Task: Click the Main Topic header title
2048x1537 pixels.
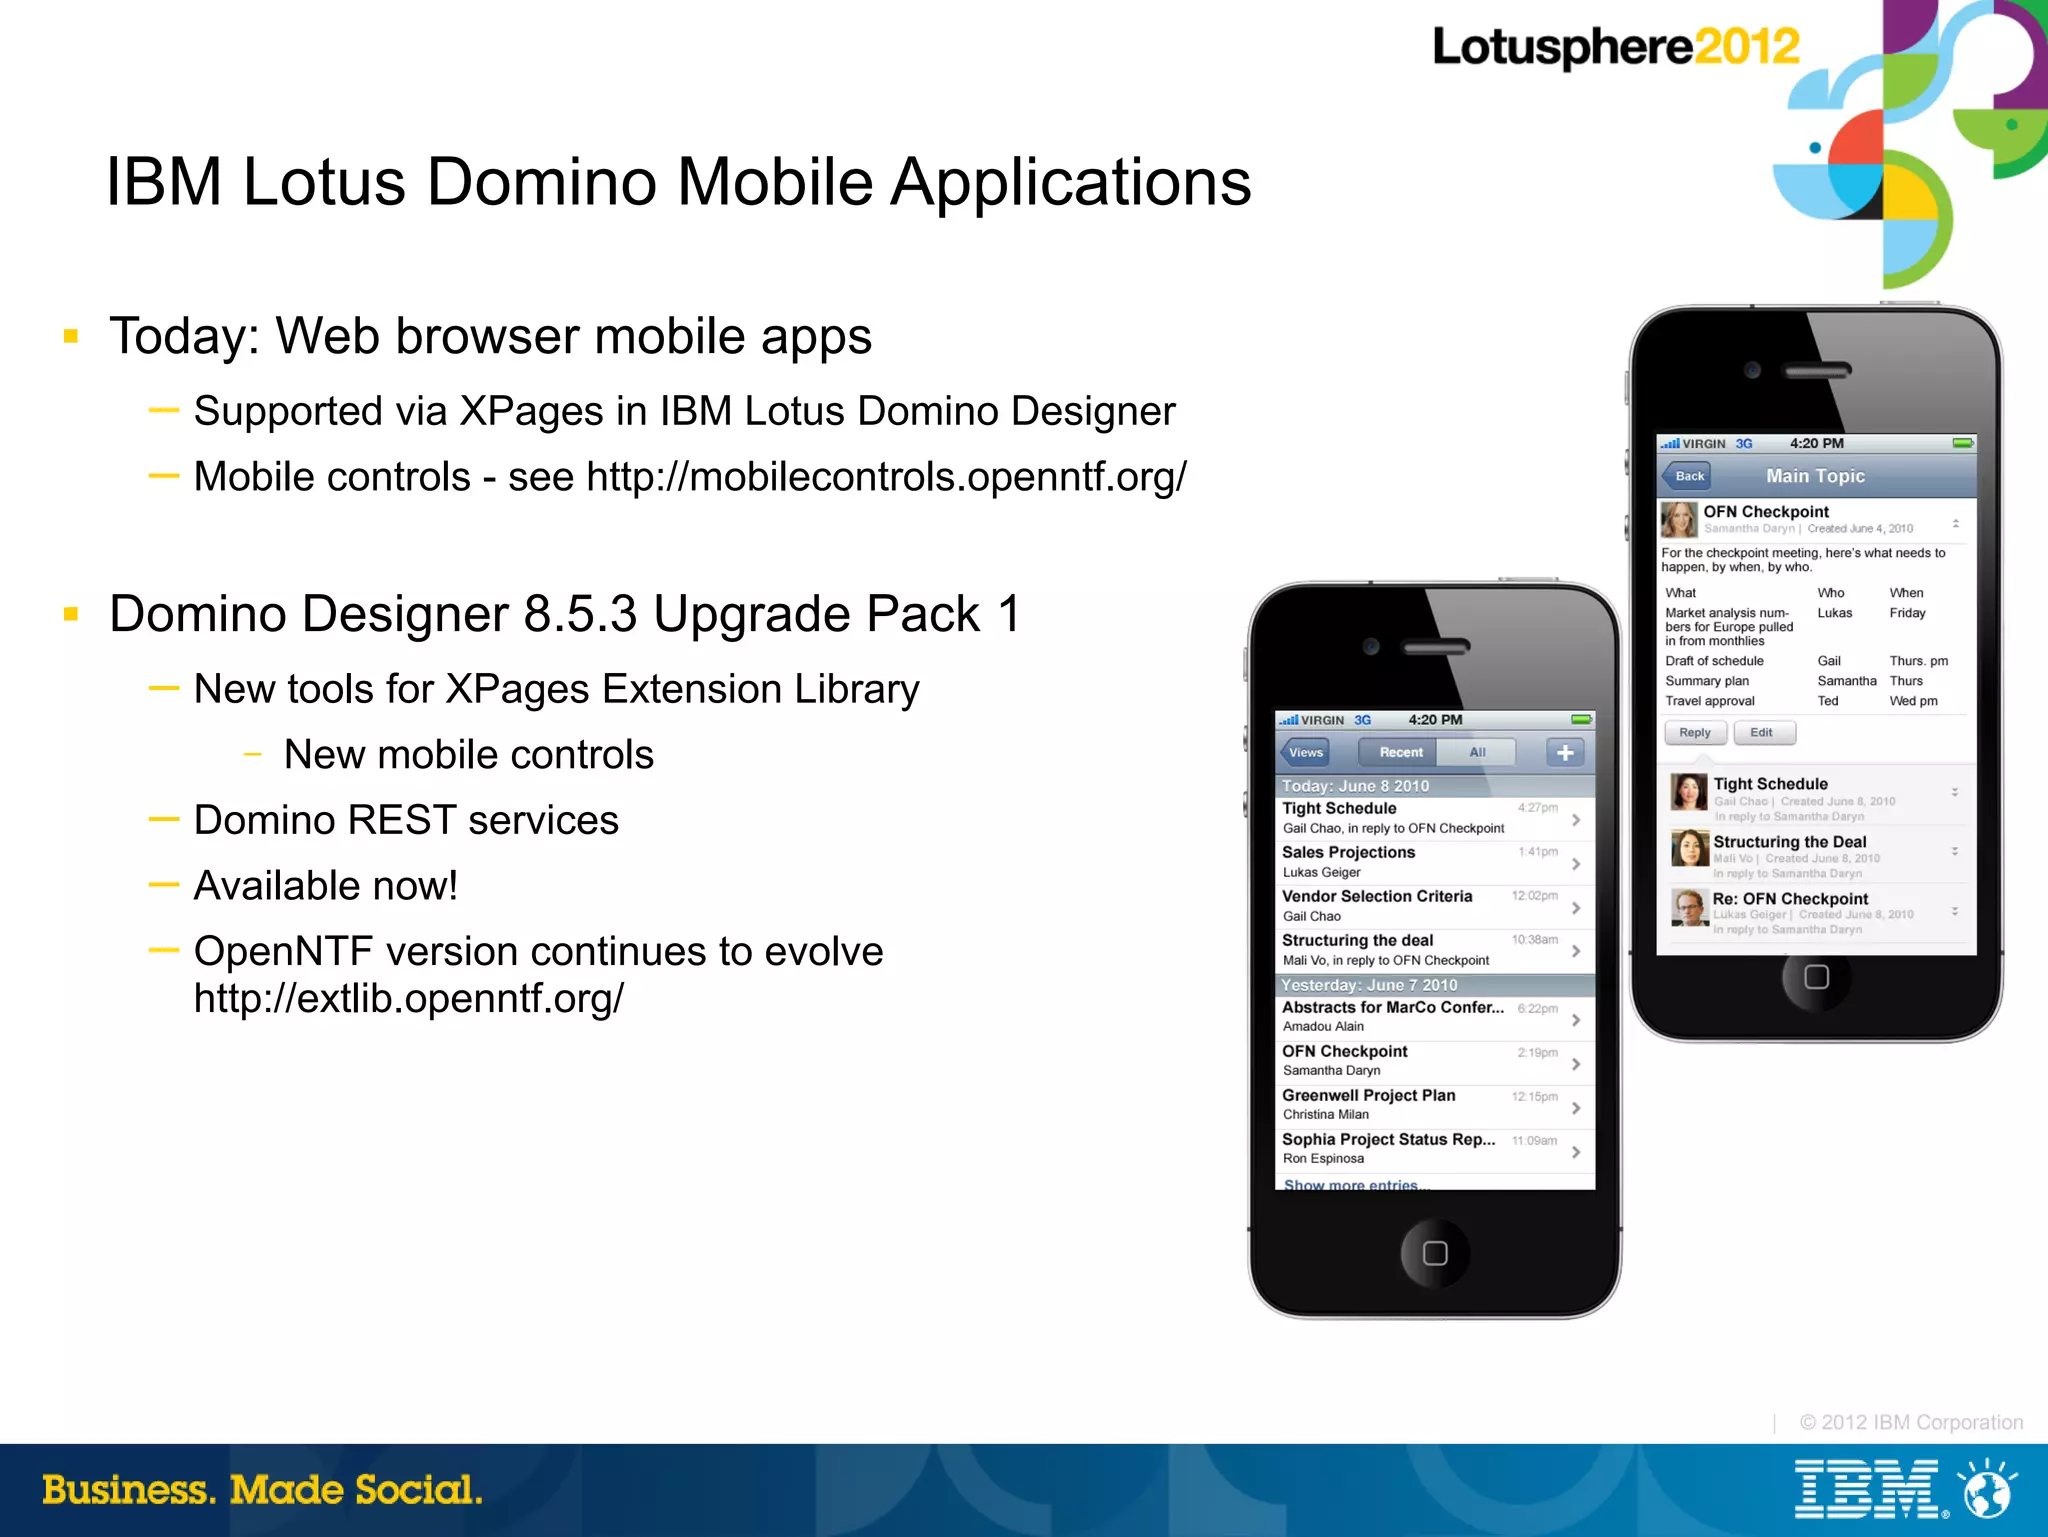Action: click(1815, 476)
